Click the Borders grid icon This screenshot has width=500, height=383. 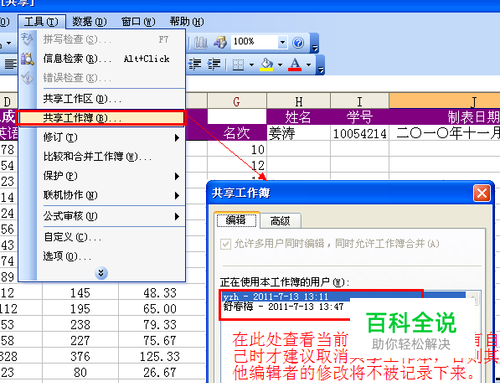point(238,64)
